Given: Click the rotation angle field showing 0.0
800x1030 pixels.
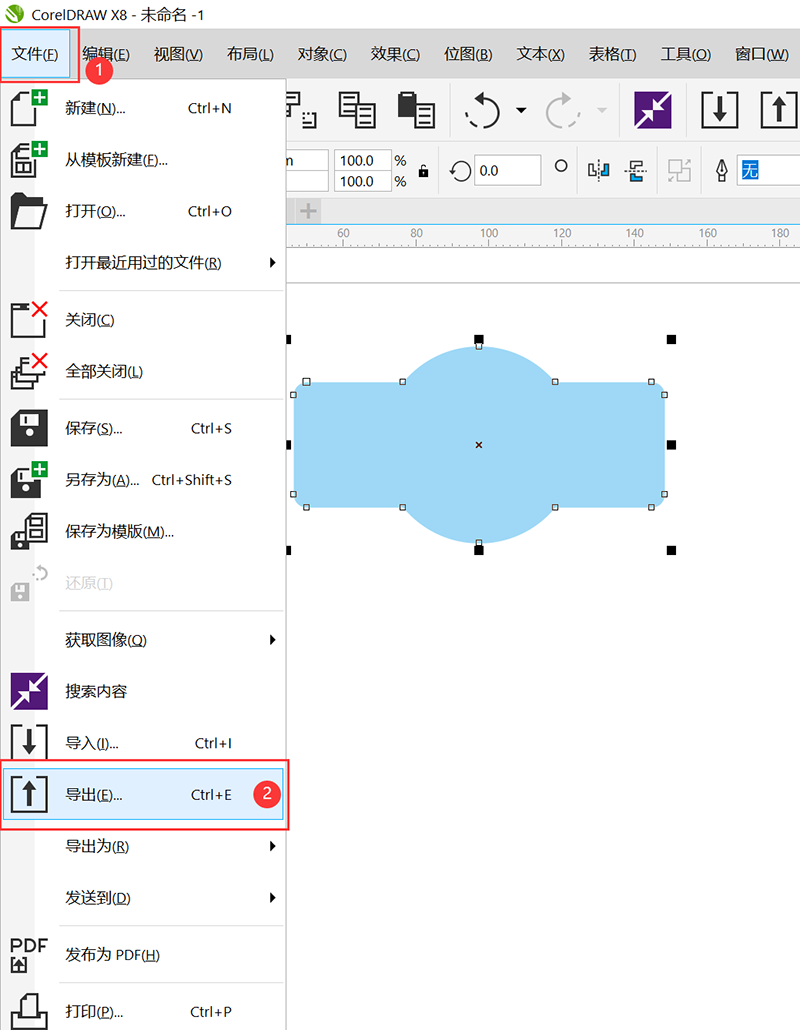Looking at the screenshot, I should pyautogui.click(x=507, y=171).
